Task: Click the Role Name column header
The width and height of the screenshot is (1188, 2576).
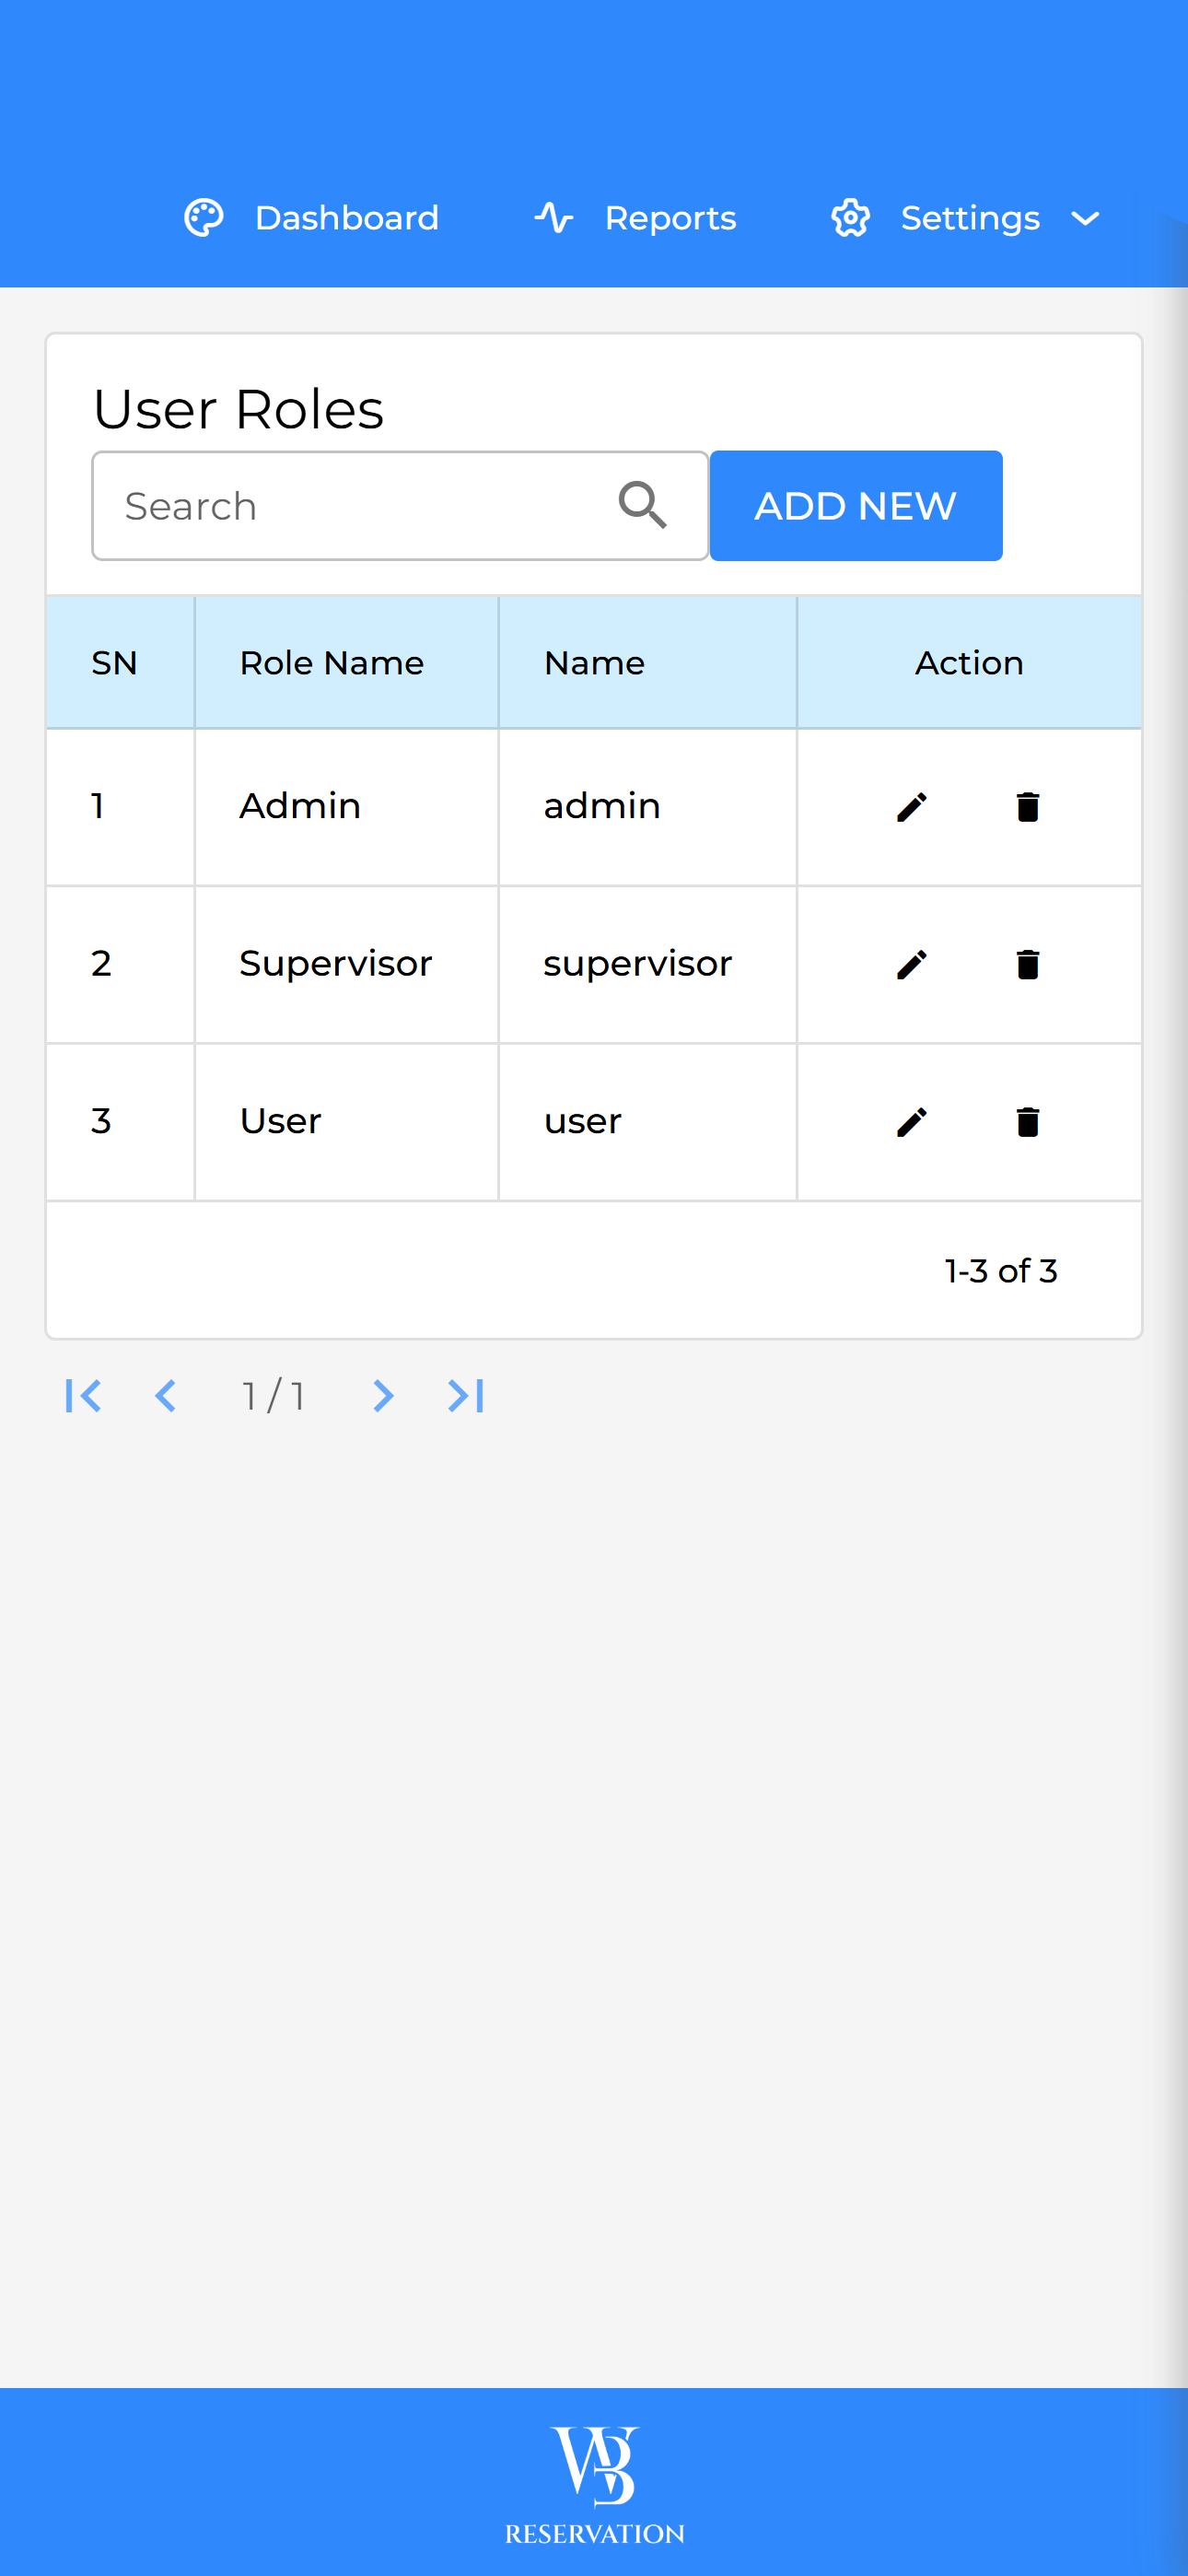Action: click(x=332, y=663)
